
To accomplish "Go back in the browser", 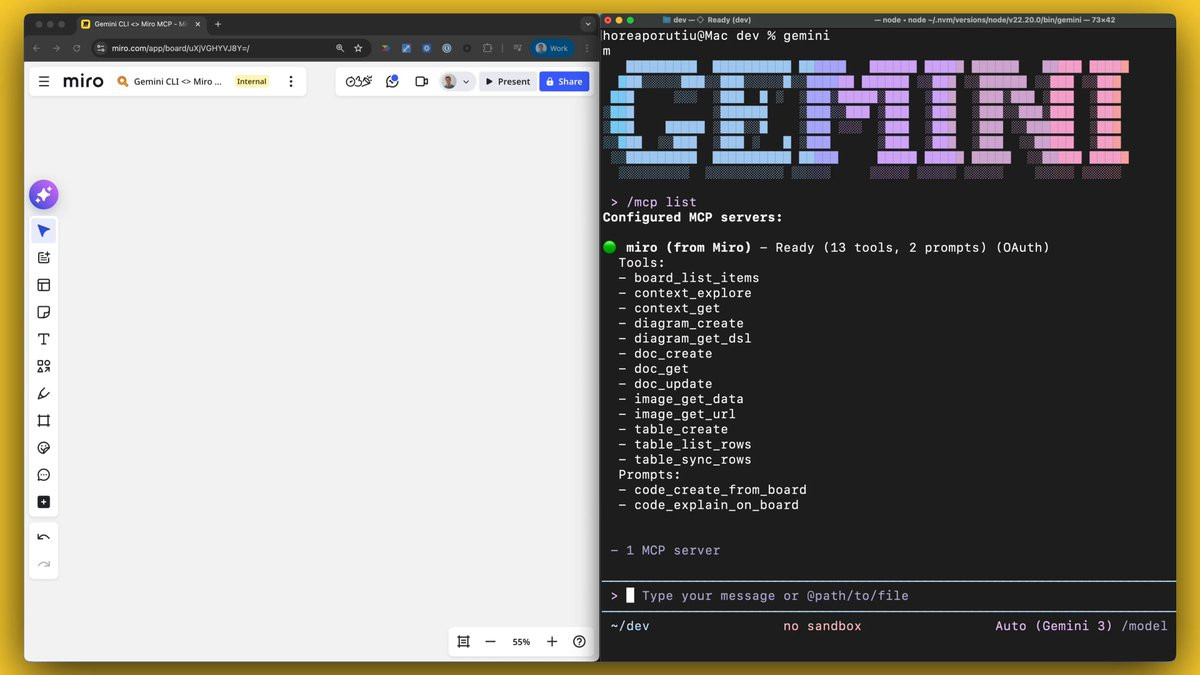I will point(37,48).
